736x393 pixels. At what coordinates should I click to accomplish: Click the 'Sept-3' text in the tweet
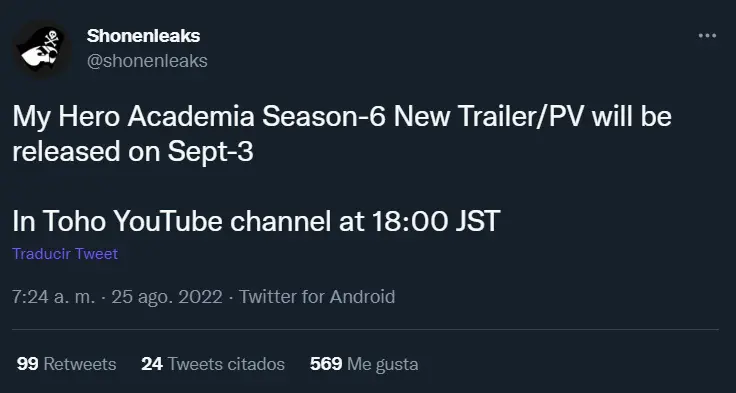pyautogui.click(x=210, y=152)
